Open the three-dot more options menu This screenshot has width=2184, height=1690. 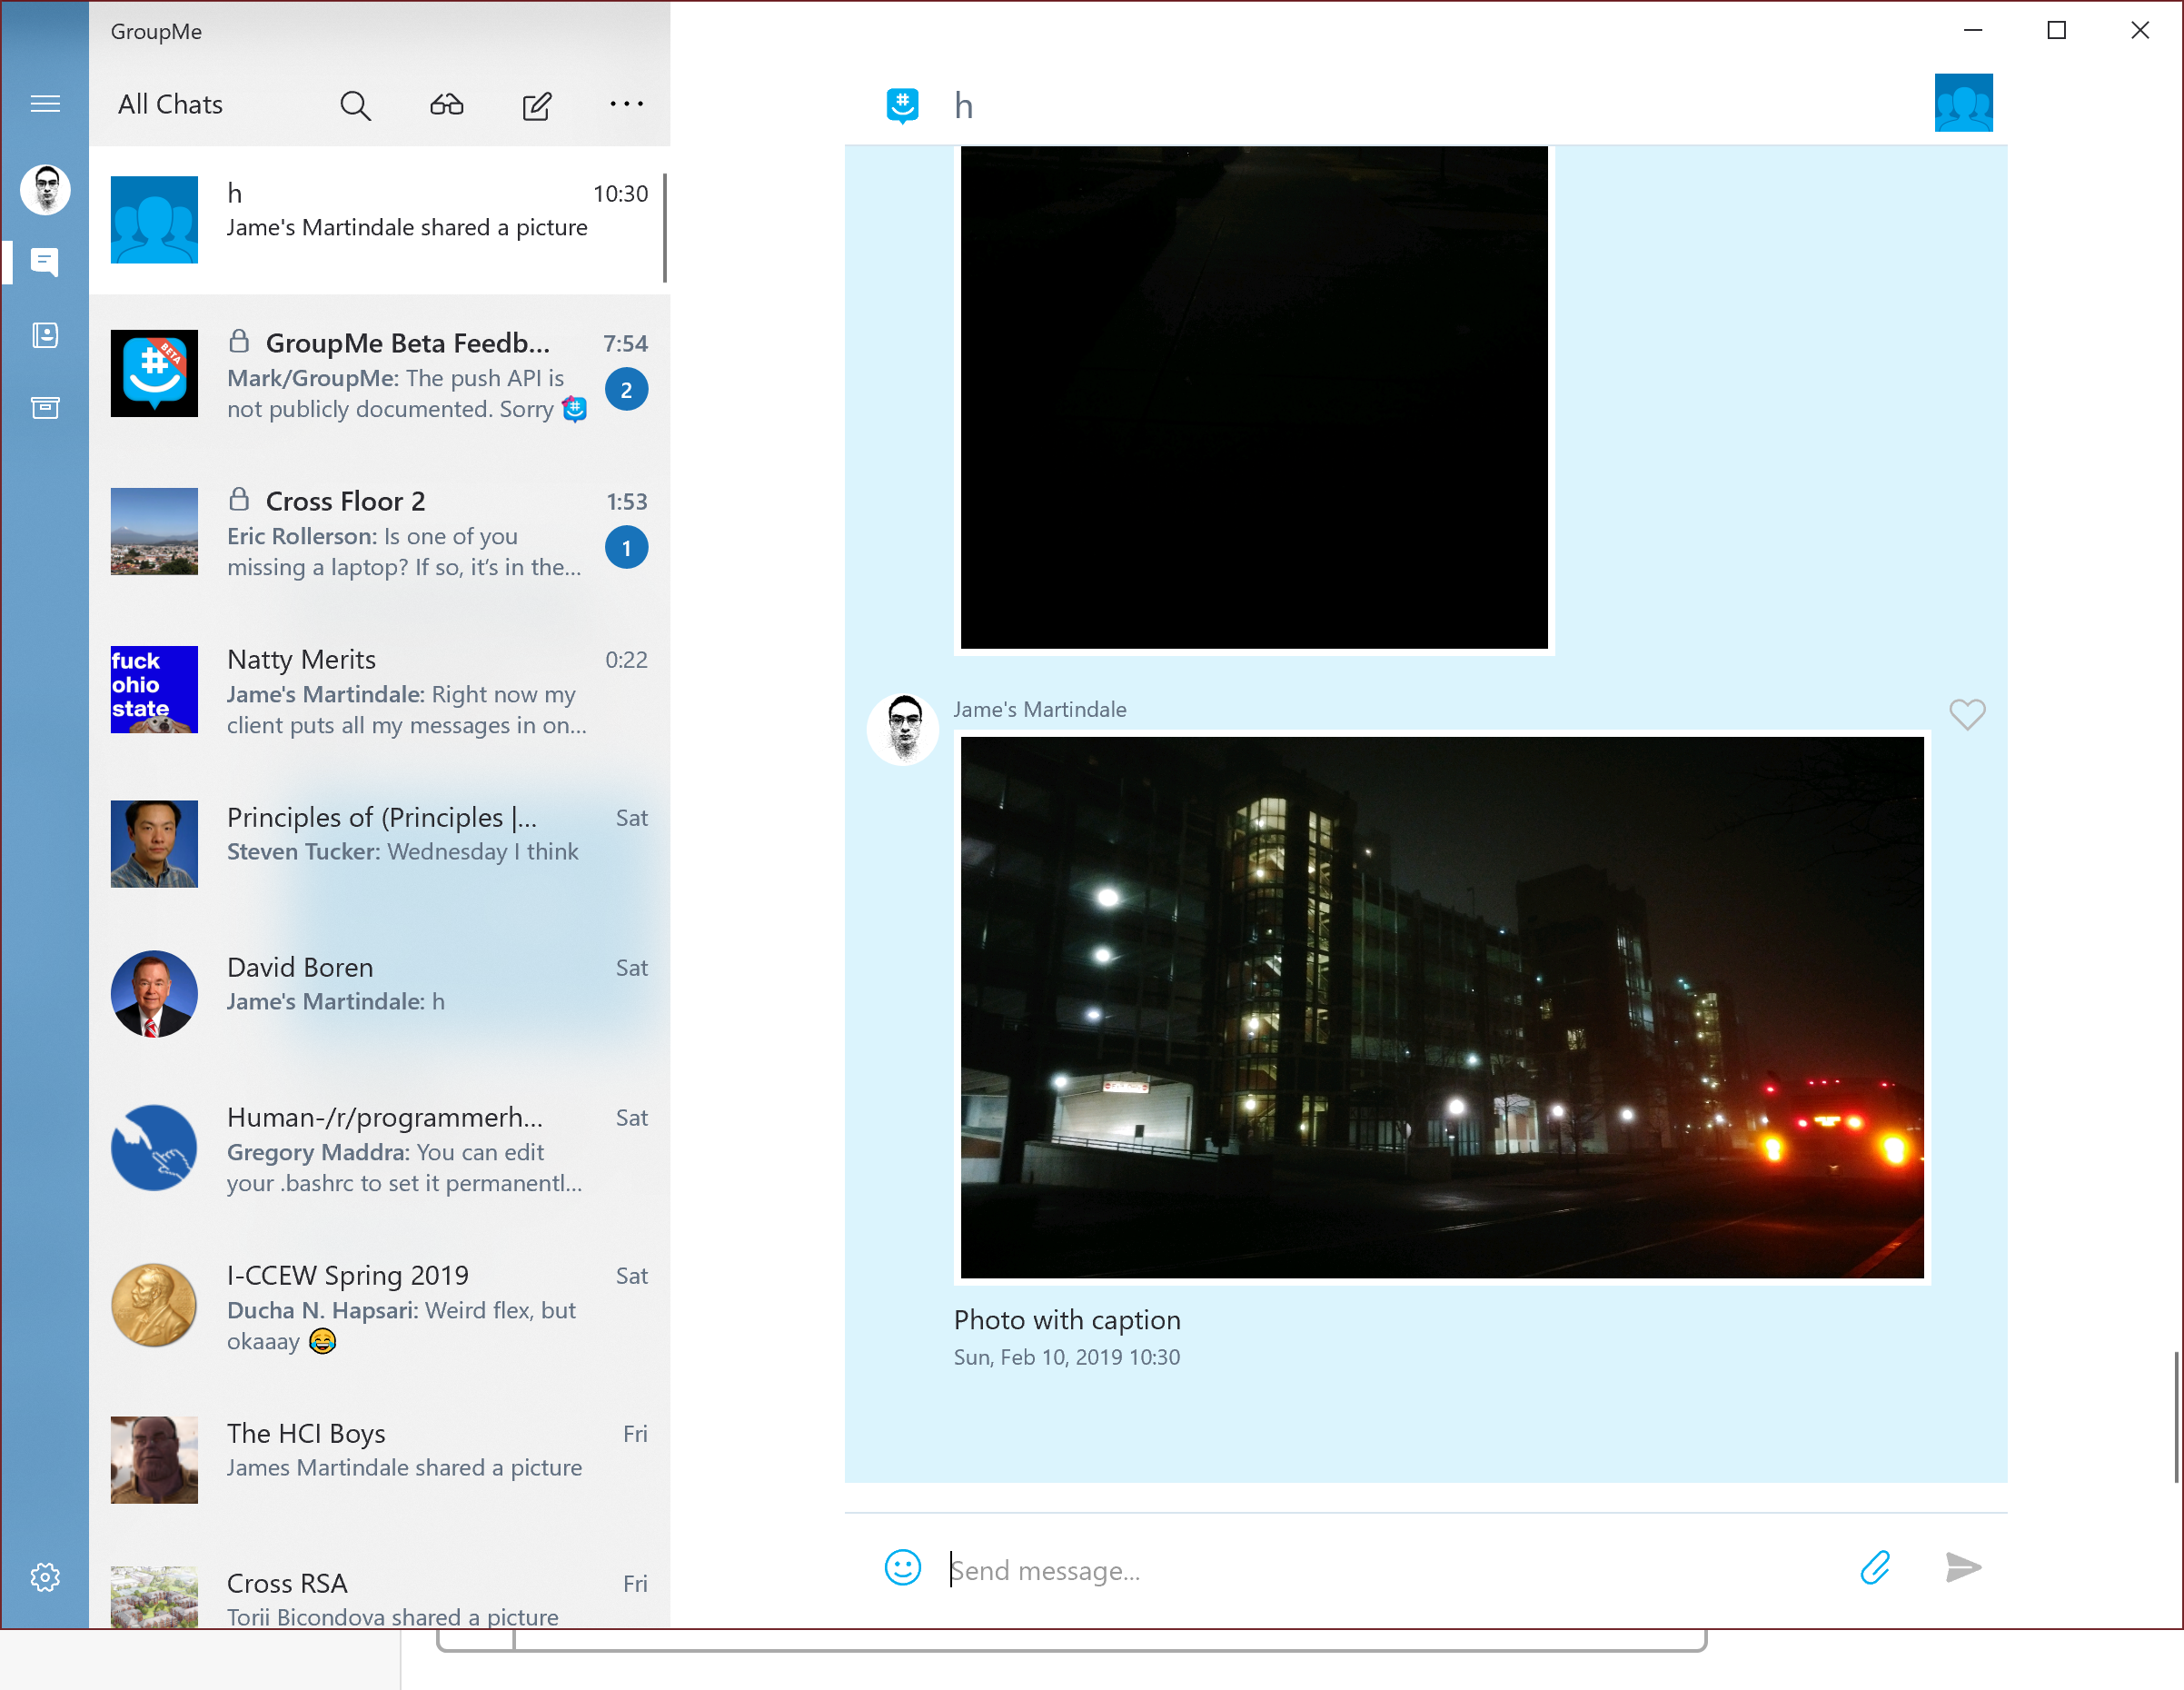627,104
